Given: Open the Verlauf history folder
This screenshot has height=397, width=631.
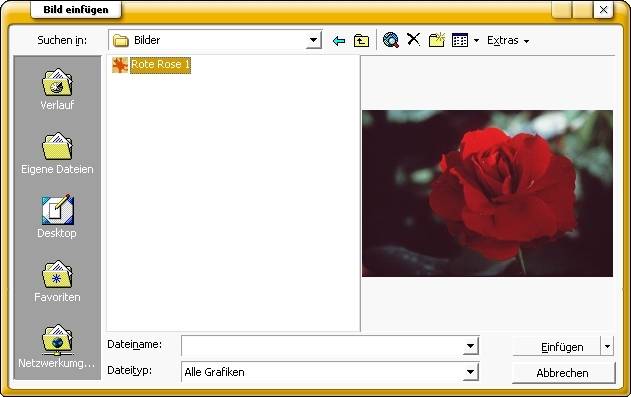Looking at the screenshot, I should tap(57, 89).
